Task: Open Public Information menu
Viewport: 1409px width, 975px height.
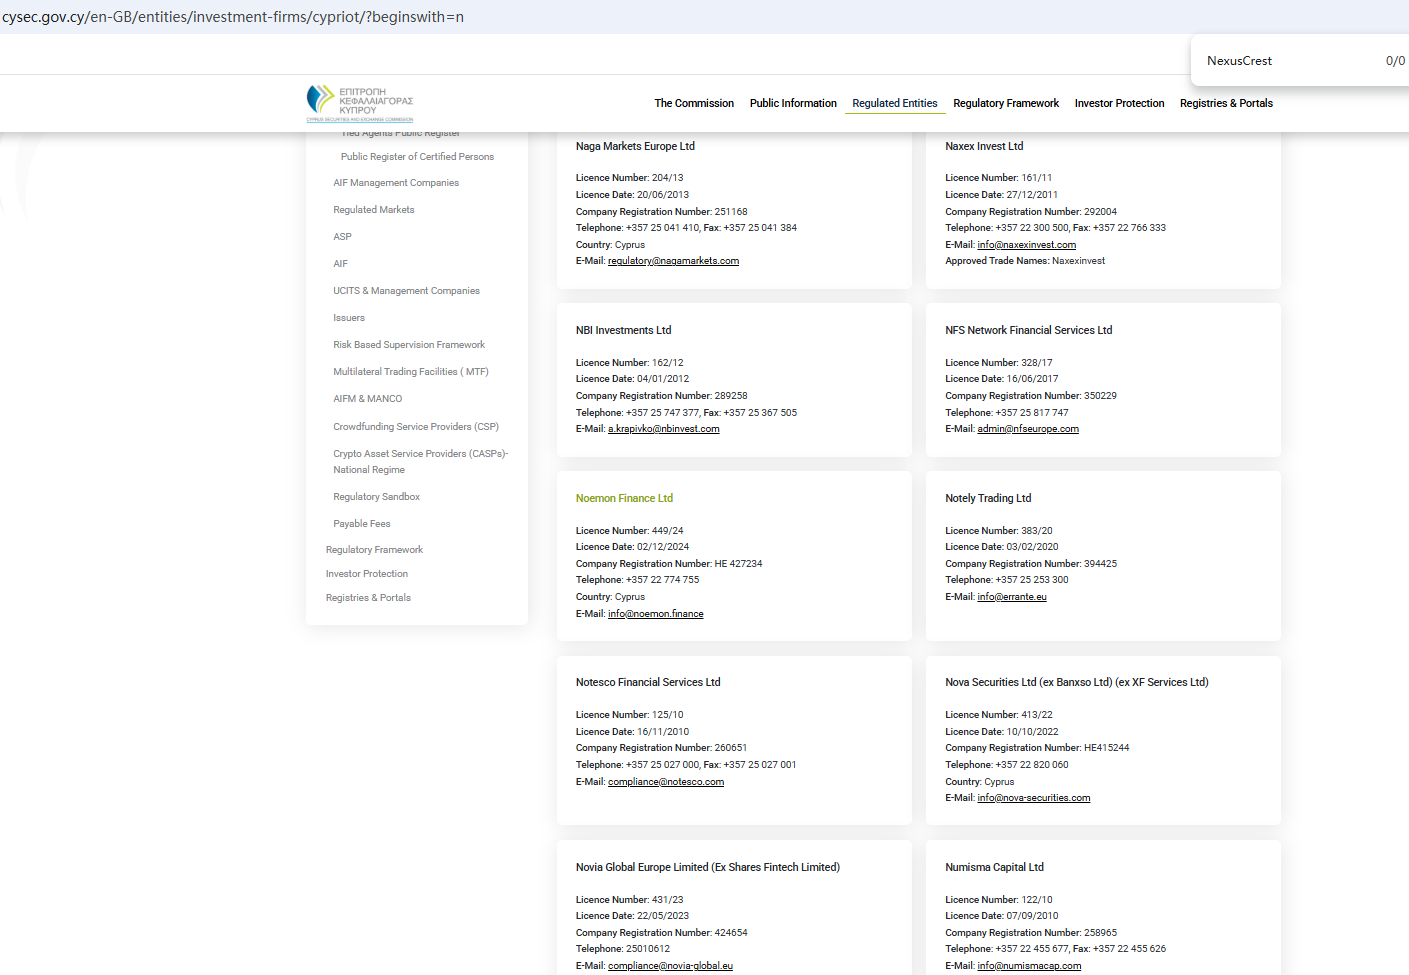Action: click(x=793, y=103)
